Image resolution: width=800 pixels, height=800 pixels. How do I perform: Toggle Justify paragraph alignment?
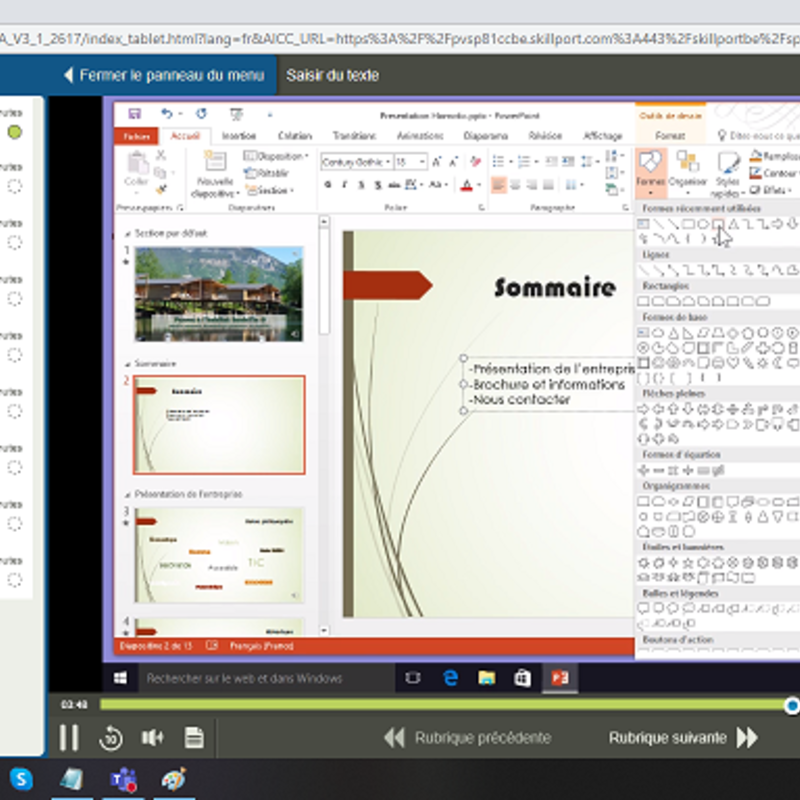548,185
